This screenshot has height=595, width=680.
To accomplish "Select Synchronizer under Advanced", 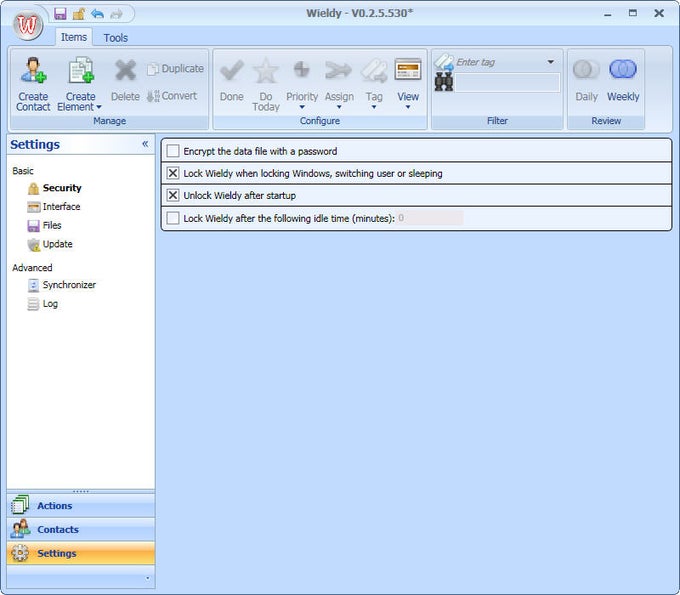I will coord(62,285).
